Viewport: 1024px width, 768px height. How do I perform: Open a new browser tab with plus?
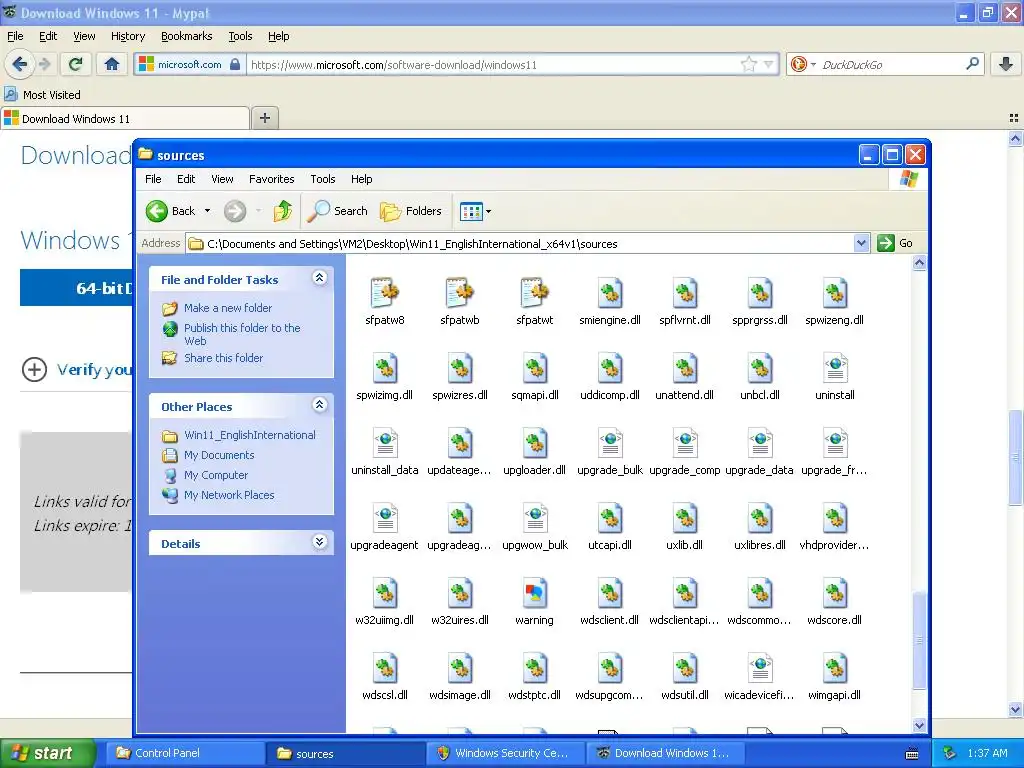[264, 118]
